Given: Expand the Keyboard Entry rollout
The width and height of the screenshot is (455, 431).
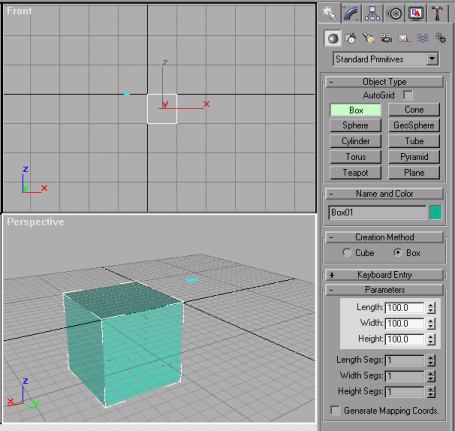Looking at the screenshot, I should tap(384, 275).
